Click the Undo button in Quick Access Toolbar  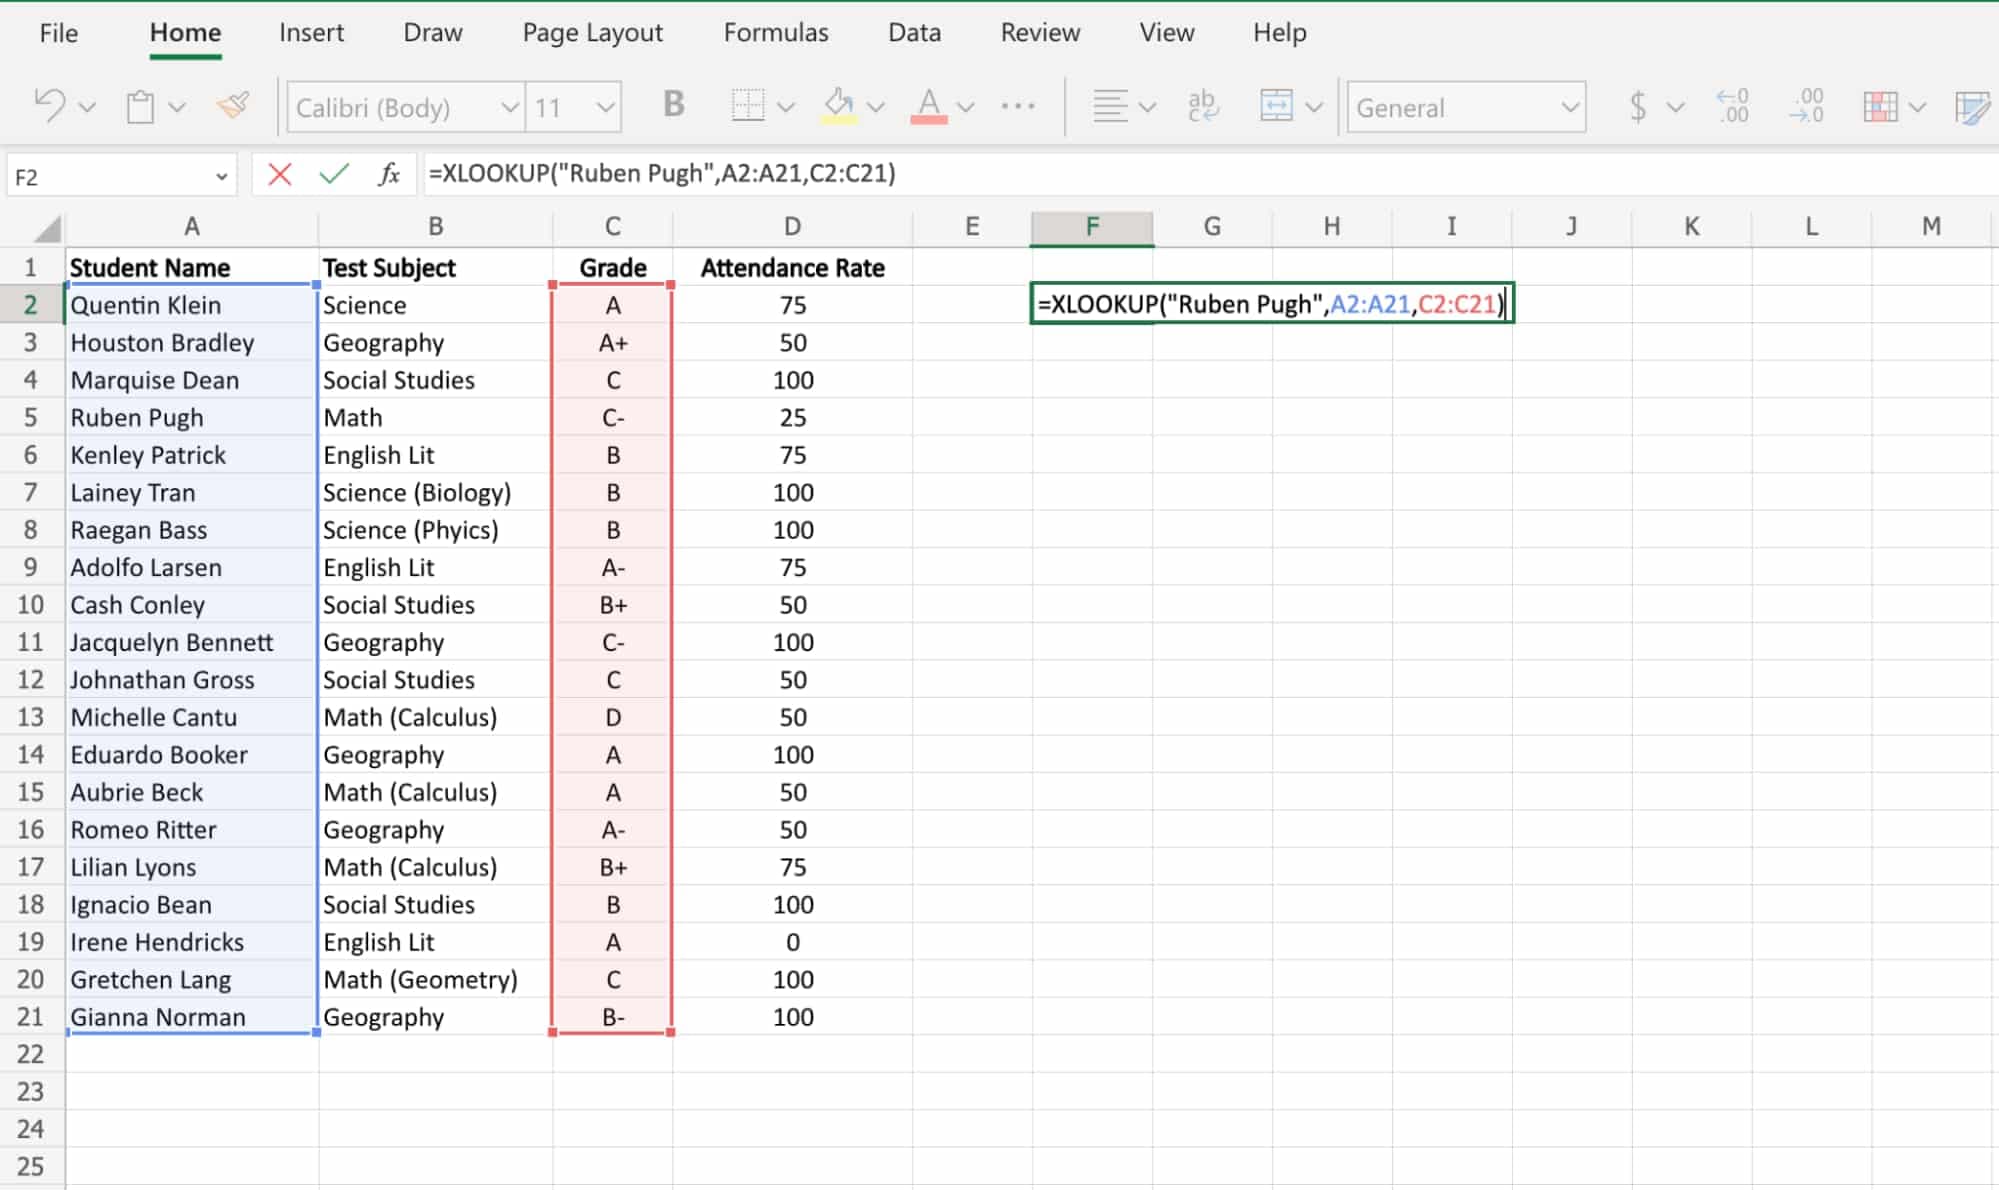click(x=47, y=106)
